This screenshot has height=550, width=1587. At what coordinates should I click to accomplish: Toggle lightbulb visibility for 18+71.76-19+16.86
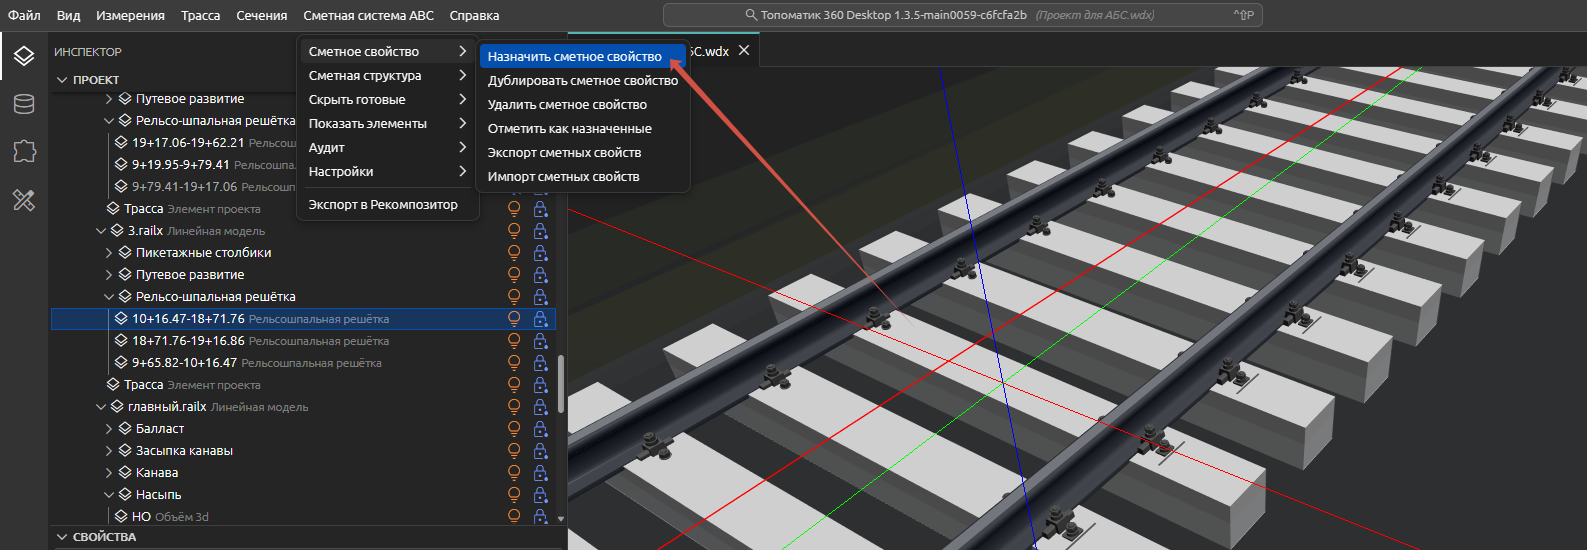tap(514, 341)
